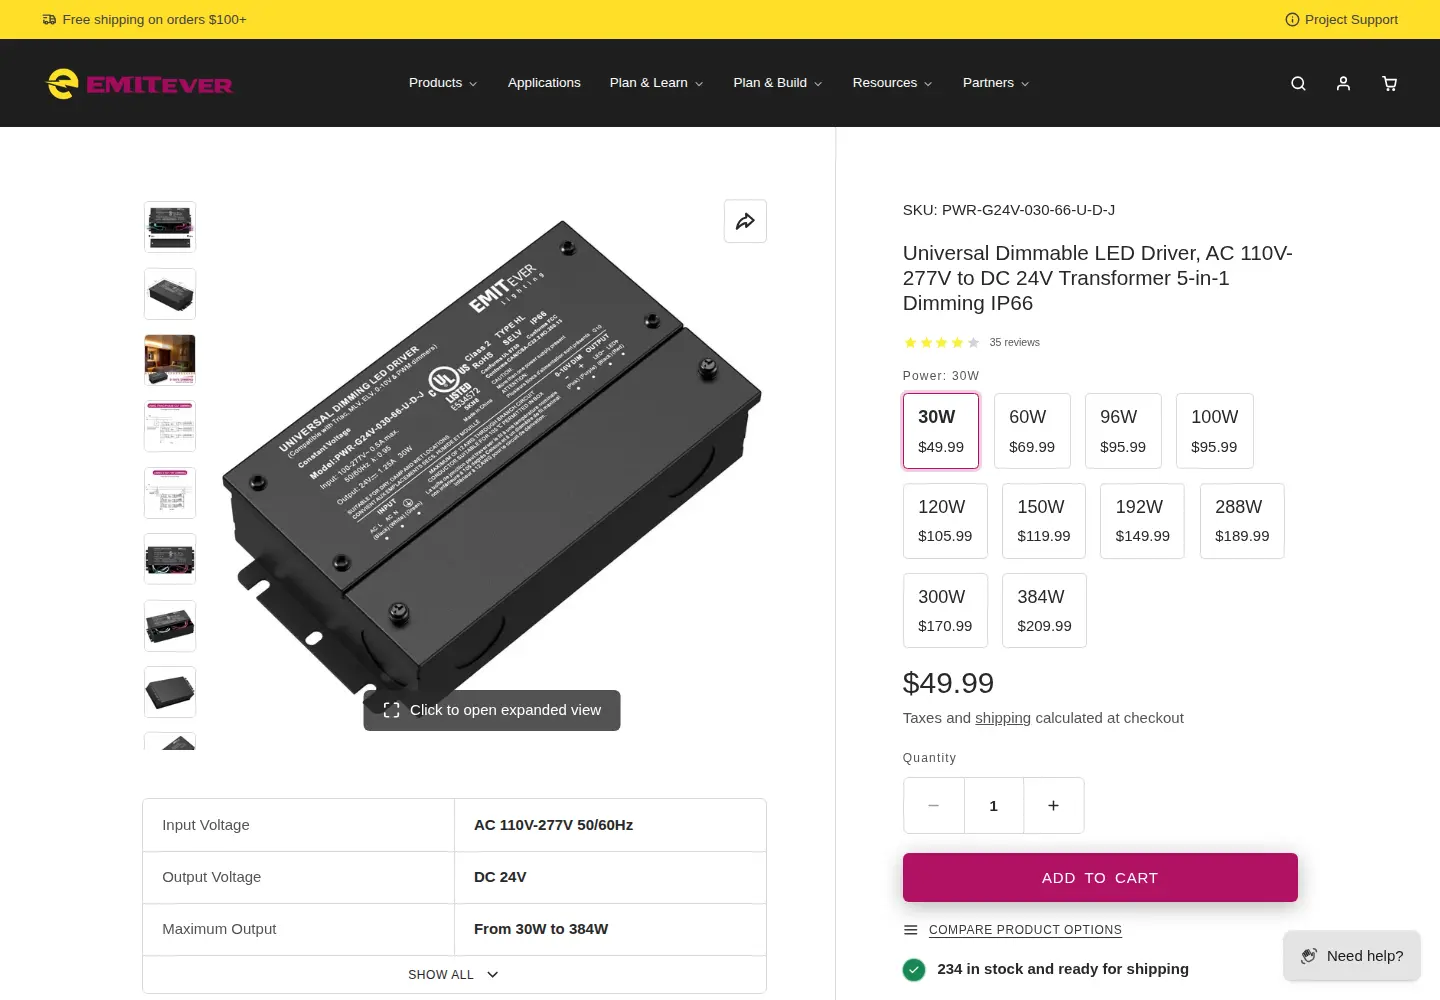Screen dimensions: 1440x1000
Task: Select fifth thumbnail with wiring diagram
Action: coord(170,493)
